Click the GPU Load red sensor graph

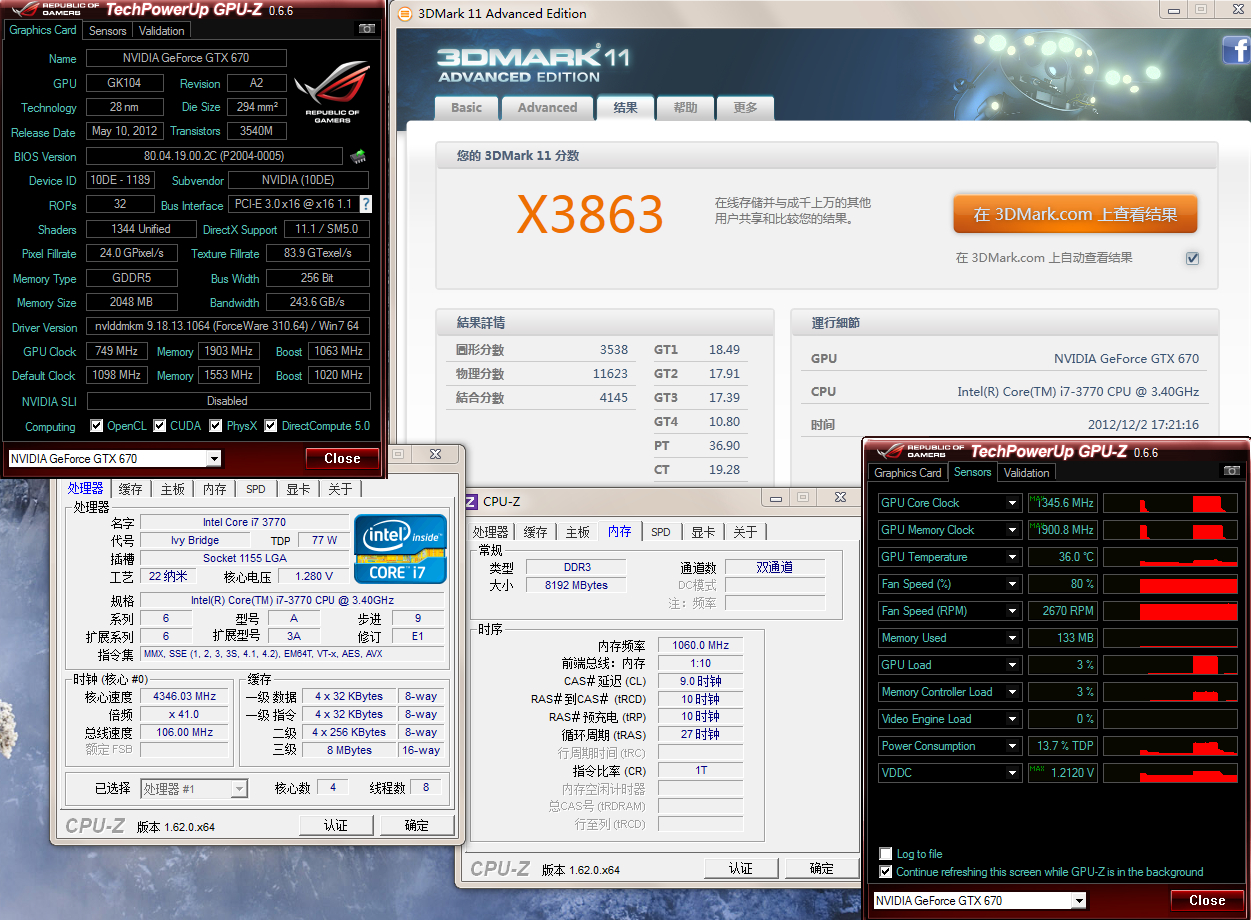point(1171,665)
